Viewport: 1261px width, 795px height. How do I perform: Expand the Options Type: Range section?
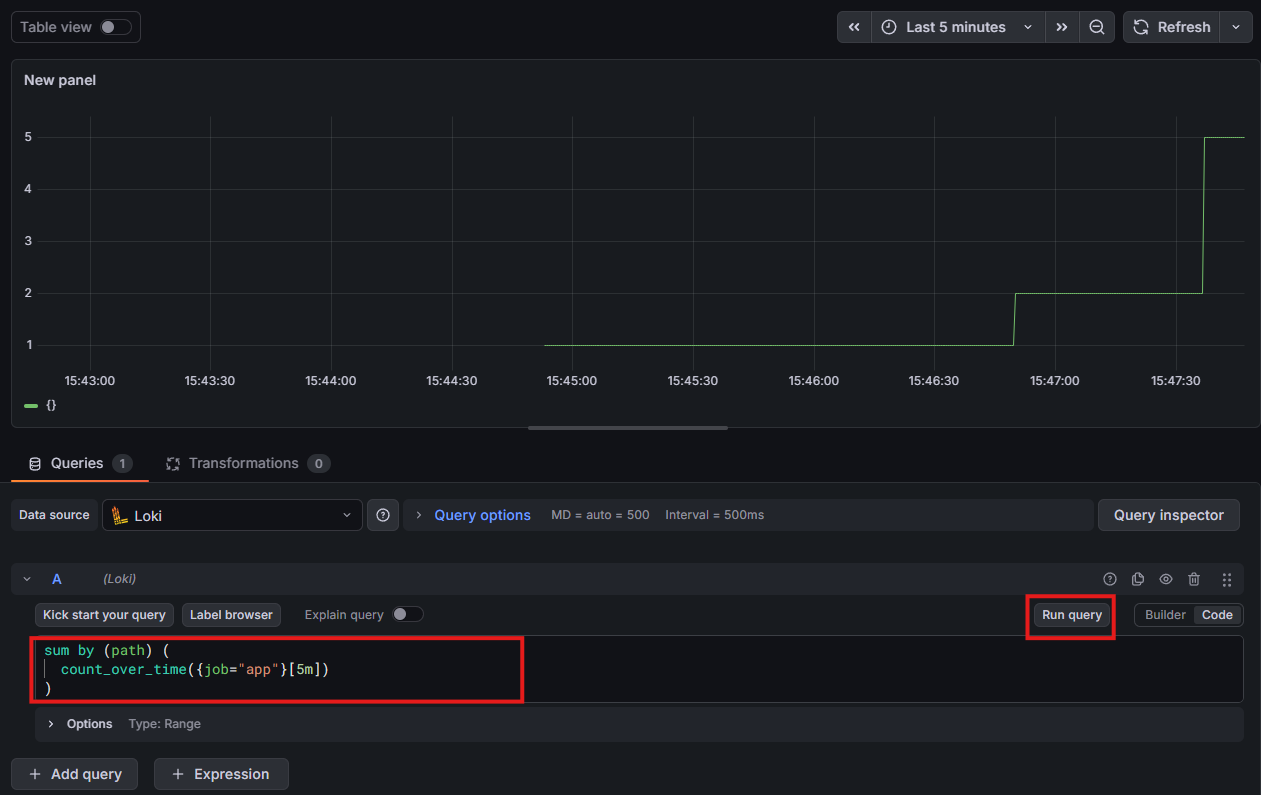tap(639, 724)
